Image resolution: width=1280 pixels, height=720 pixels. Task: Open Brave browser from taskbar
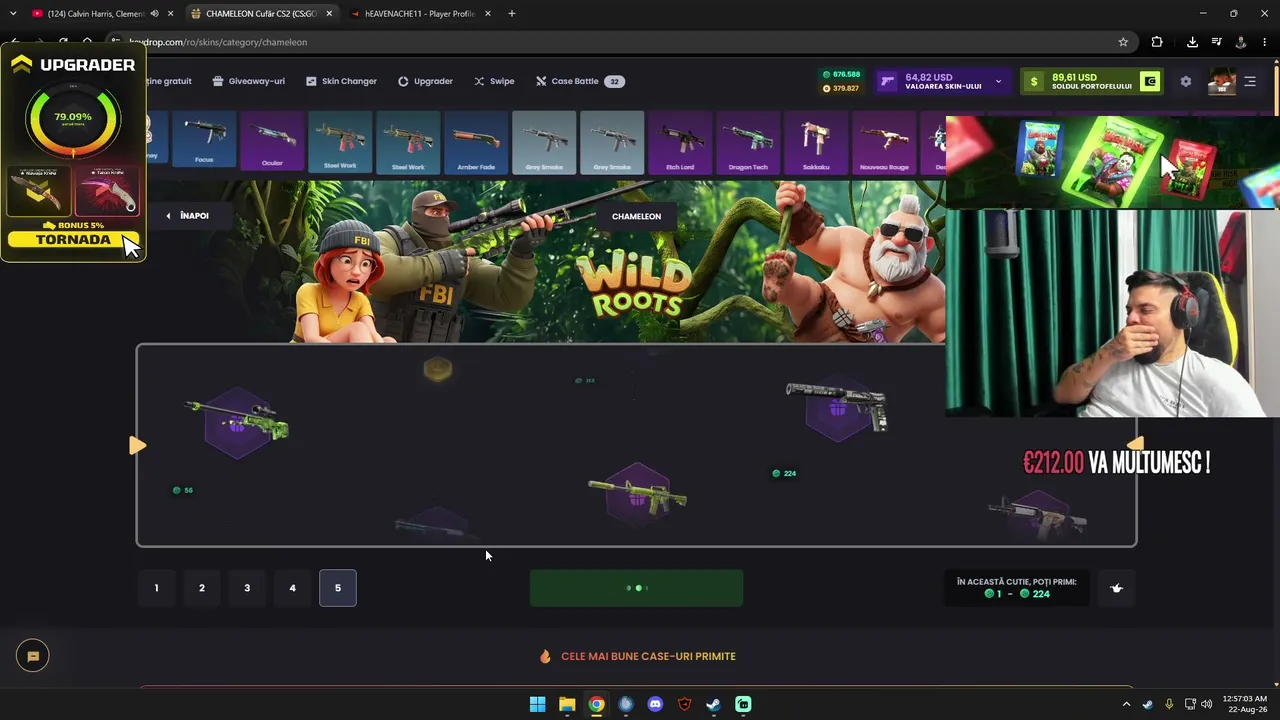pos(684,704)
